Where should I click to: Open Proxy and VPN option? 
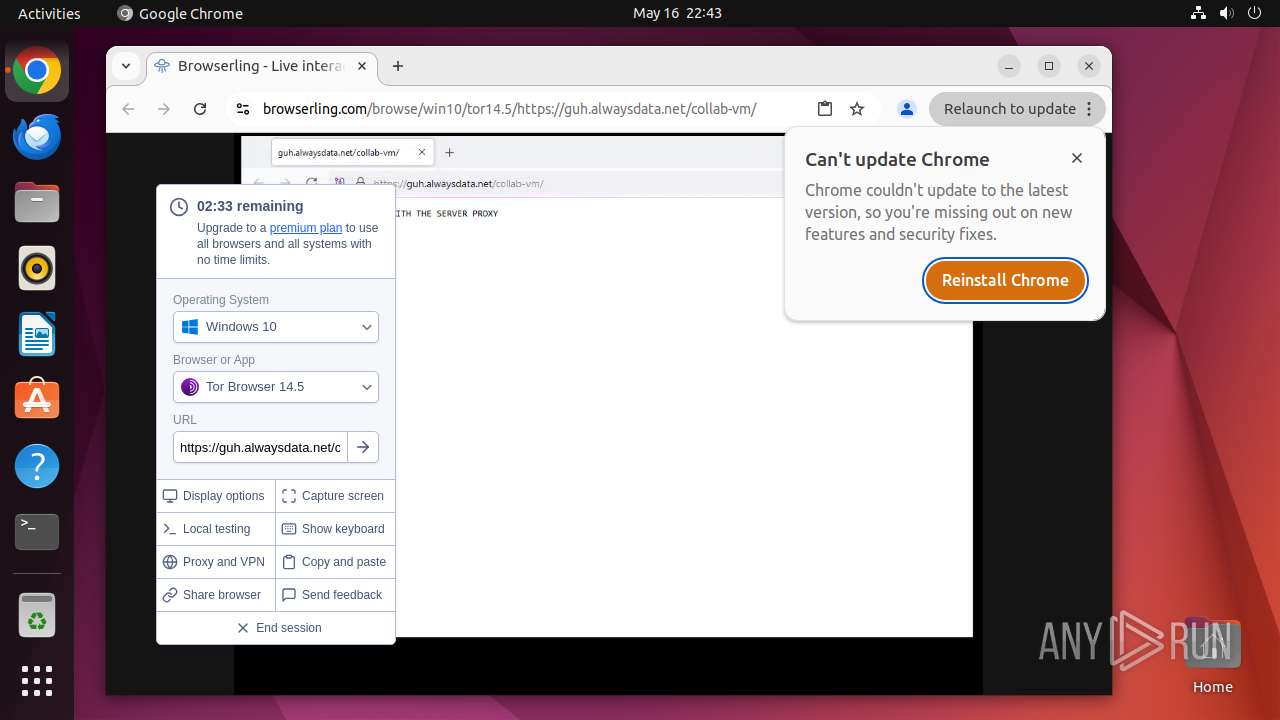tap(216, 562)
